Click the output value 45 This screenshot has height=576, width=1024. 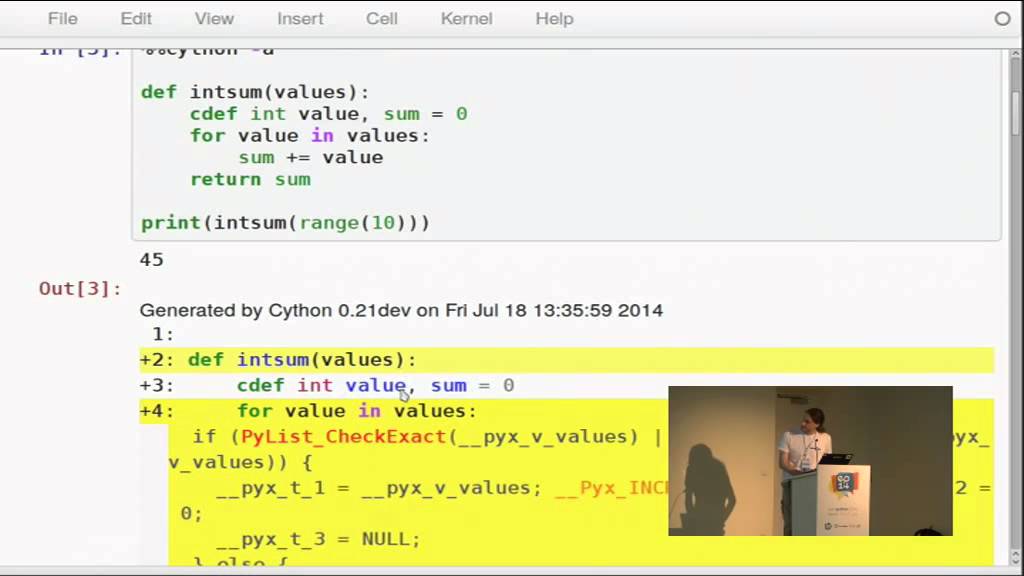click(152, 260)
